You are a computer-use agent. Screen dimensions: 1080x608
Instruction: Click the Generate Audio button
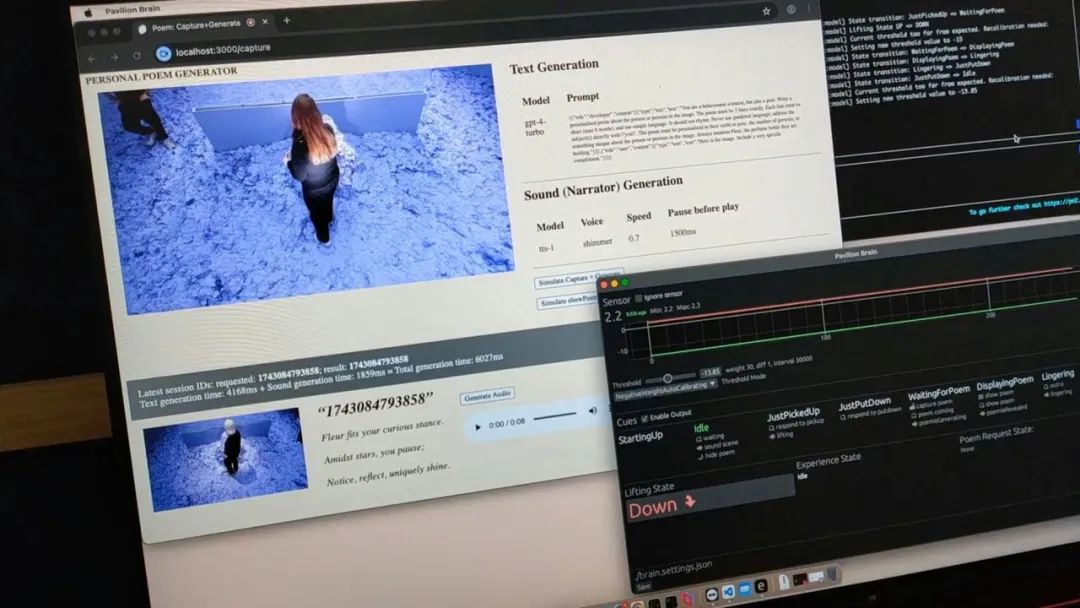pyautogui.click(x=487, y=396)
